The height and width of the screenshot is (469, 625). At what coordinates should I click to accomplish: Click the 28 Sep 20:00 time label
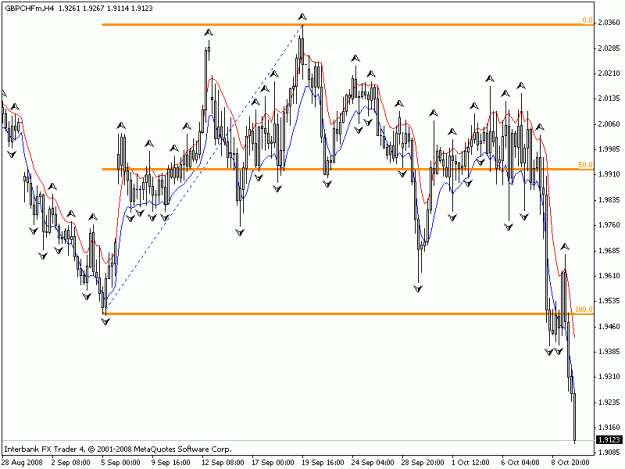click(x=423, y=463)
